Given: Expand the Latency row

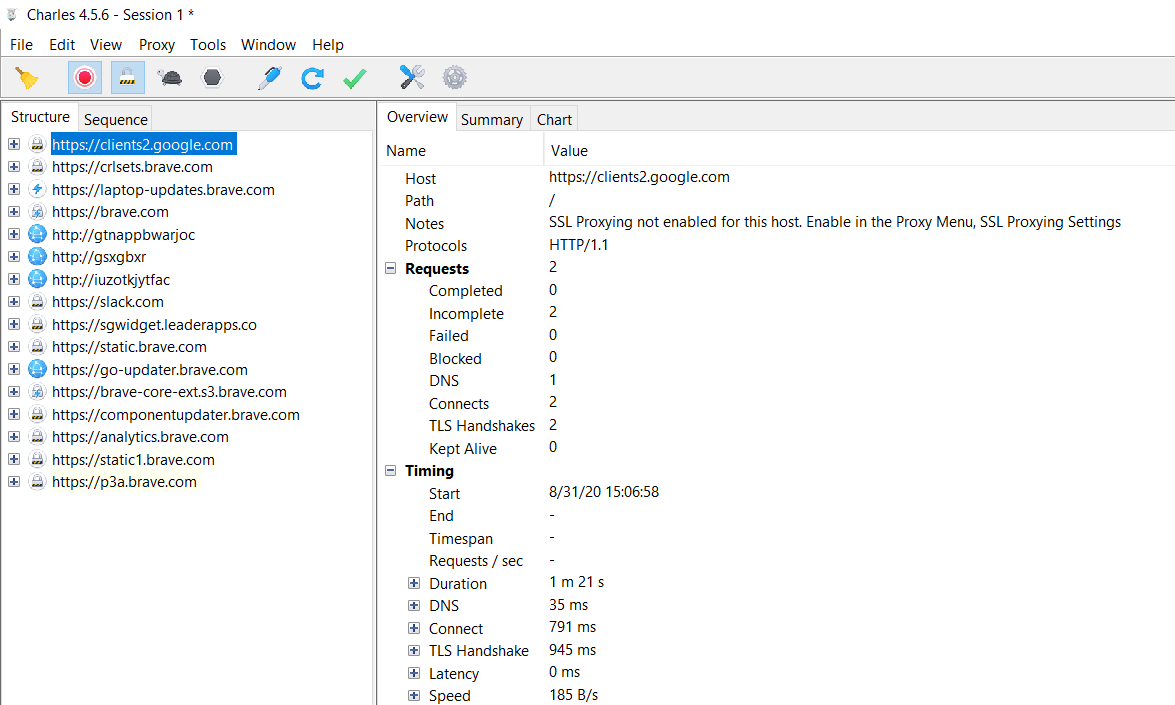Looking at the screenshot, I should (414, 672).
